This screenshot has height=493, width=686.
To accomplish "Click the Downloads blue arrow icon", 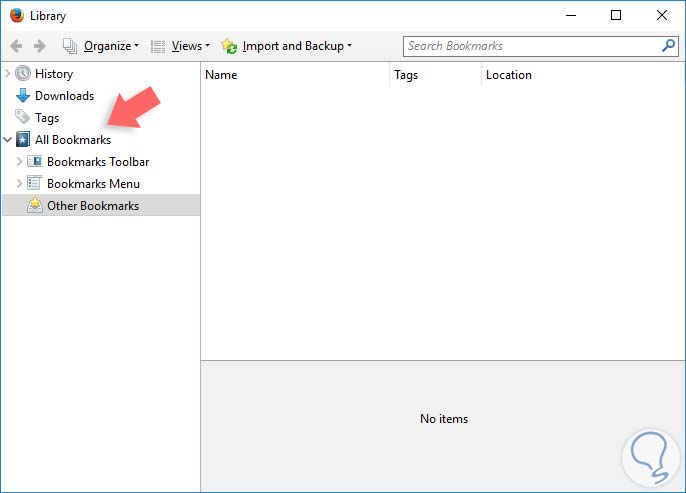I will (23, 95).
